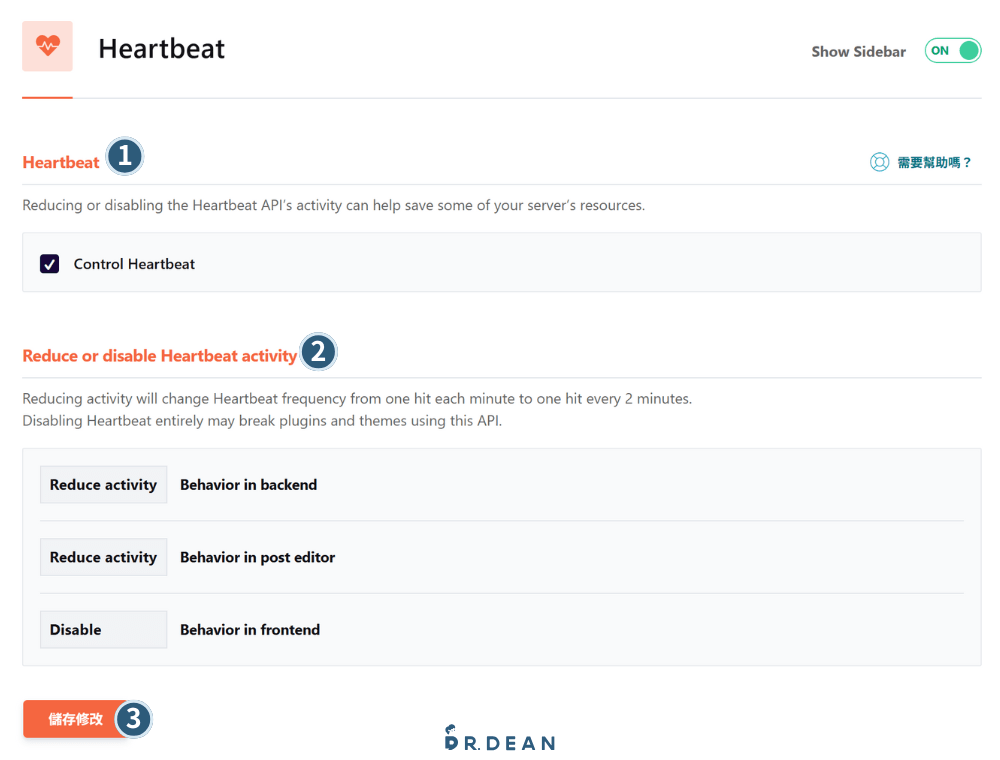Click numbered badge 1 beside Heartbeat
The width and height of the screenshot is (1000, 760).
pyautogui.click(x=124, y=156)
